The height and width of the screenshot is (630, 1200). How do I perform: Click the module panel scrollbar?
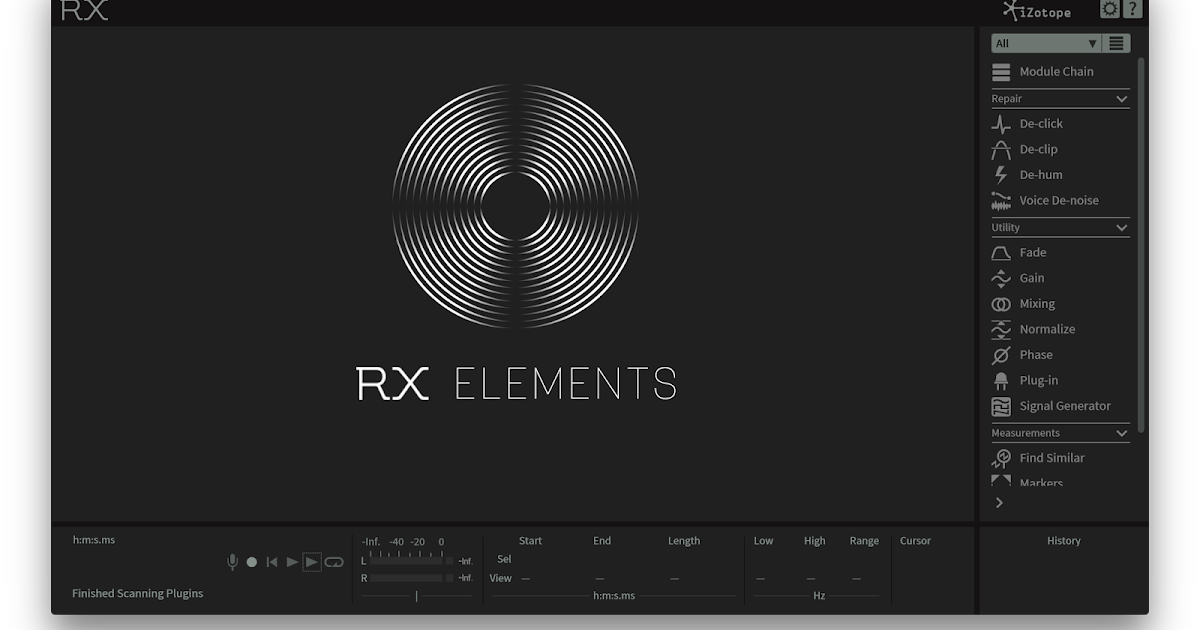[x=1141, y=245]
